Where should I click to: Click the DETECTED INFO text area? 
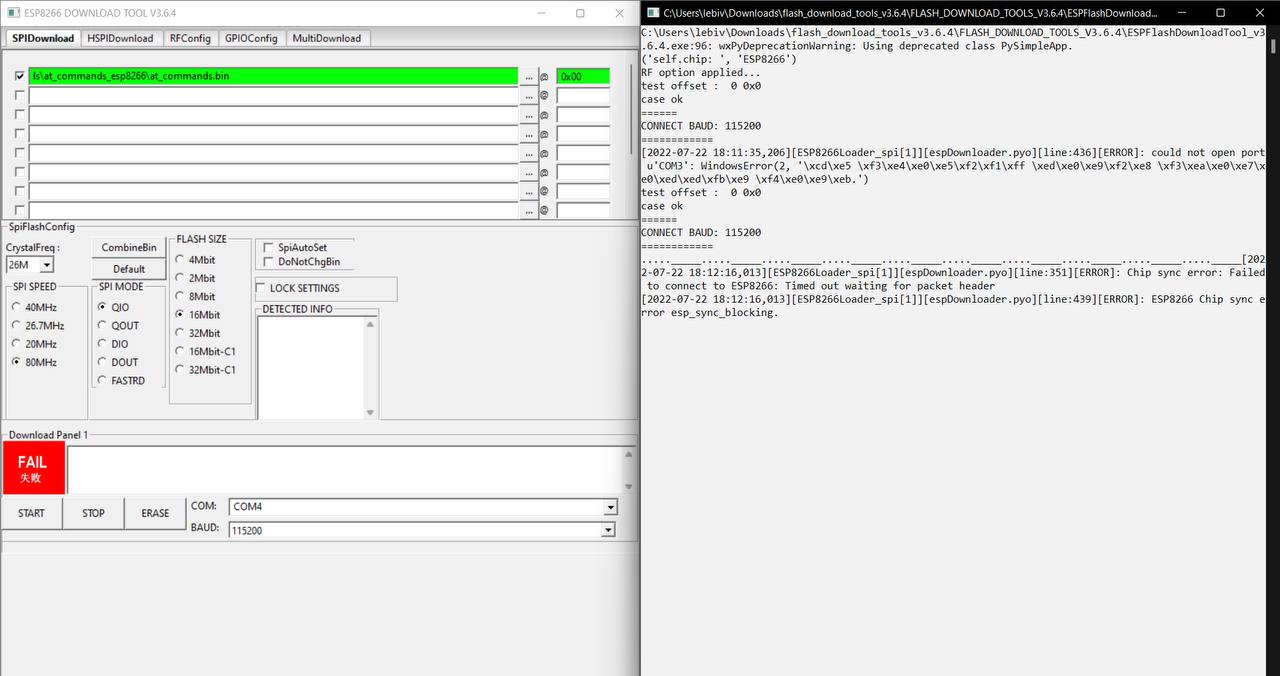pyautogui.click(x=310, y=368)
